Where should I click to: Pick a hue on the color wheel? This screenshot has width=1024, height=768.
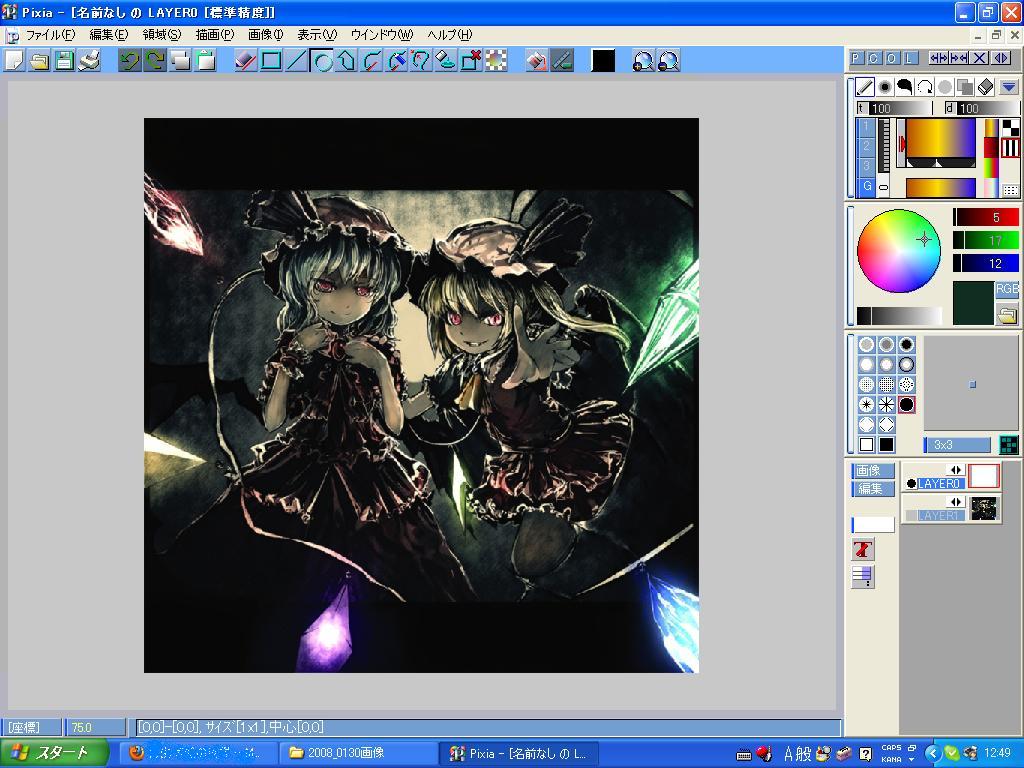coord(899,251)
